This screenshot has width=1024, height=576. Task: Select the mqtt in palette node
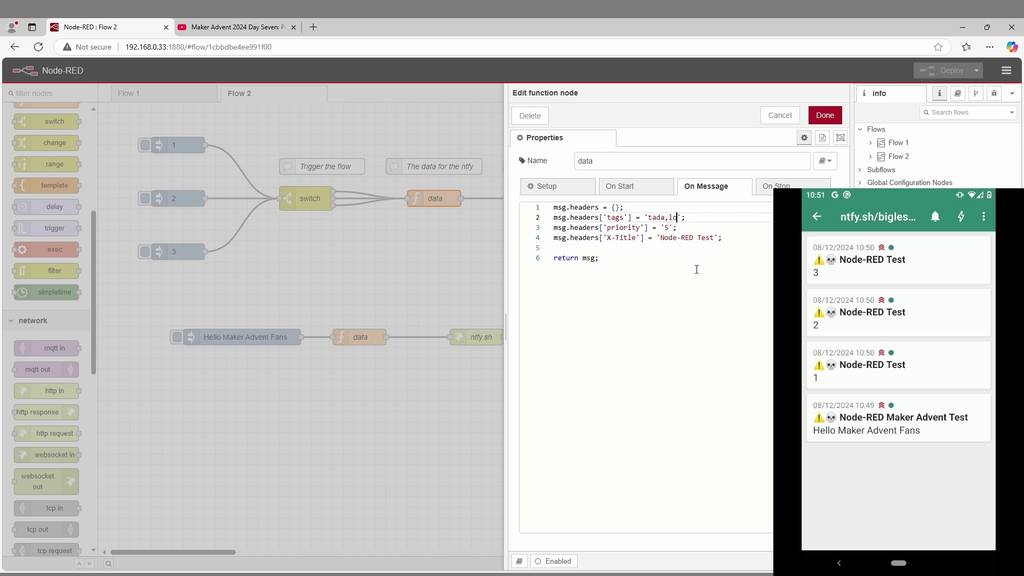point(46,348)
